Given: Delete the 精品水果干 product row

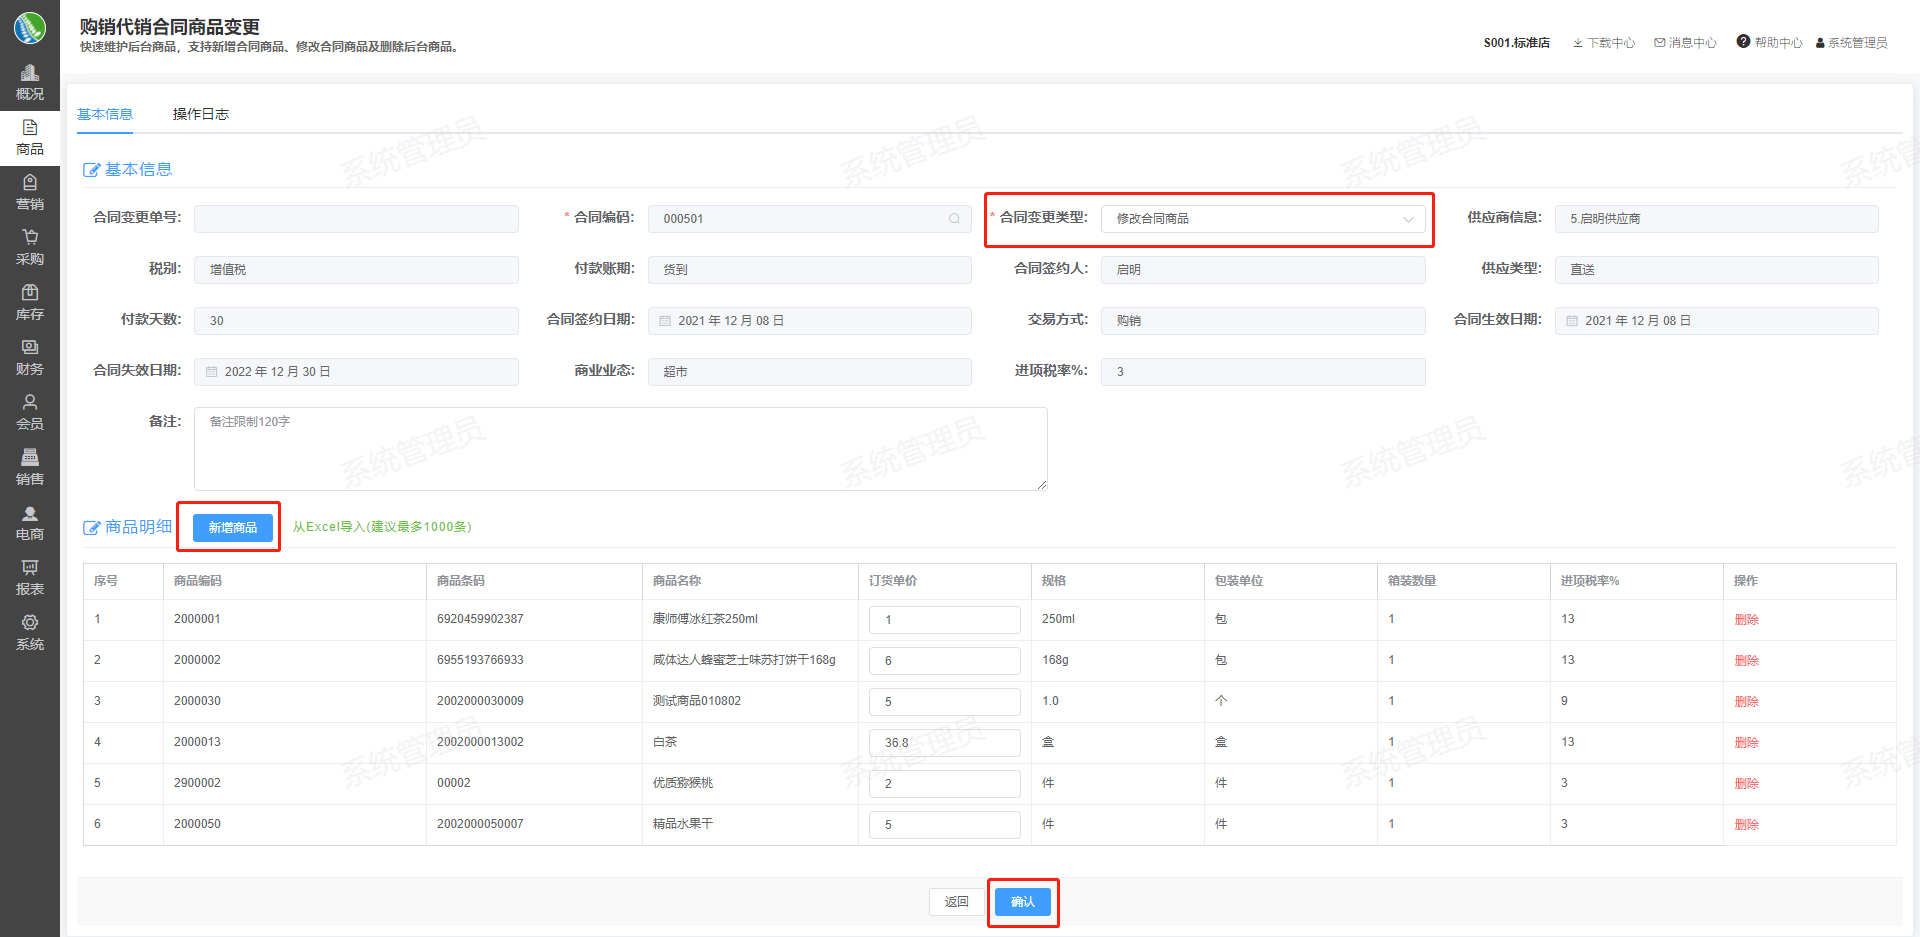Looking at the screenshot, I should [1746, 825].
